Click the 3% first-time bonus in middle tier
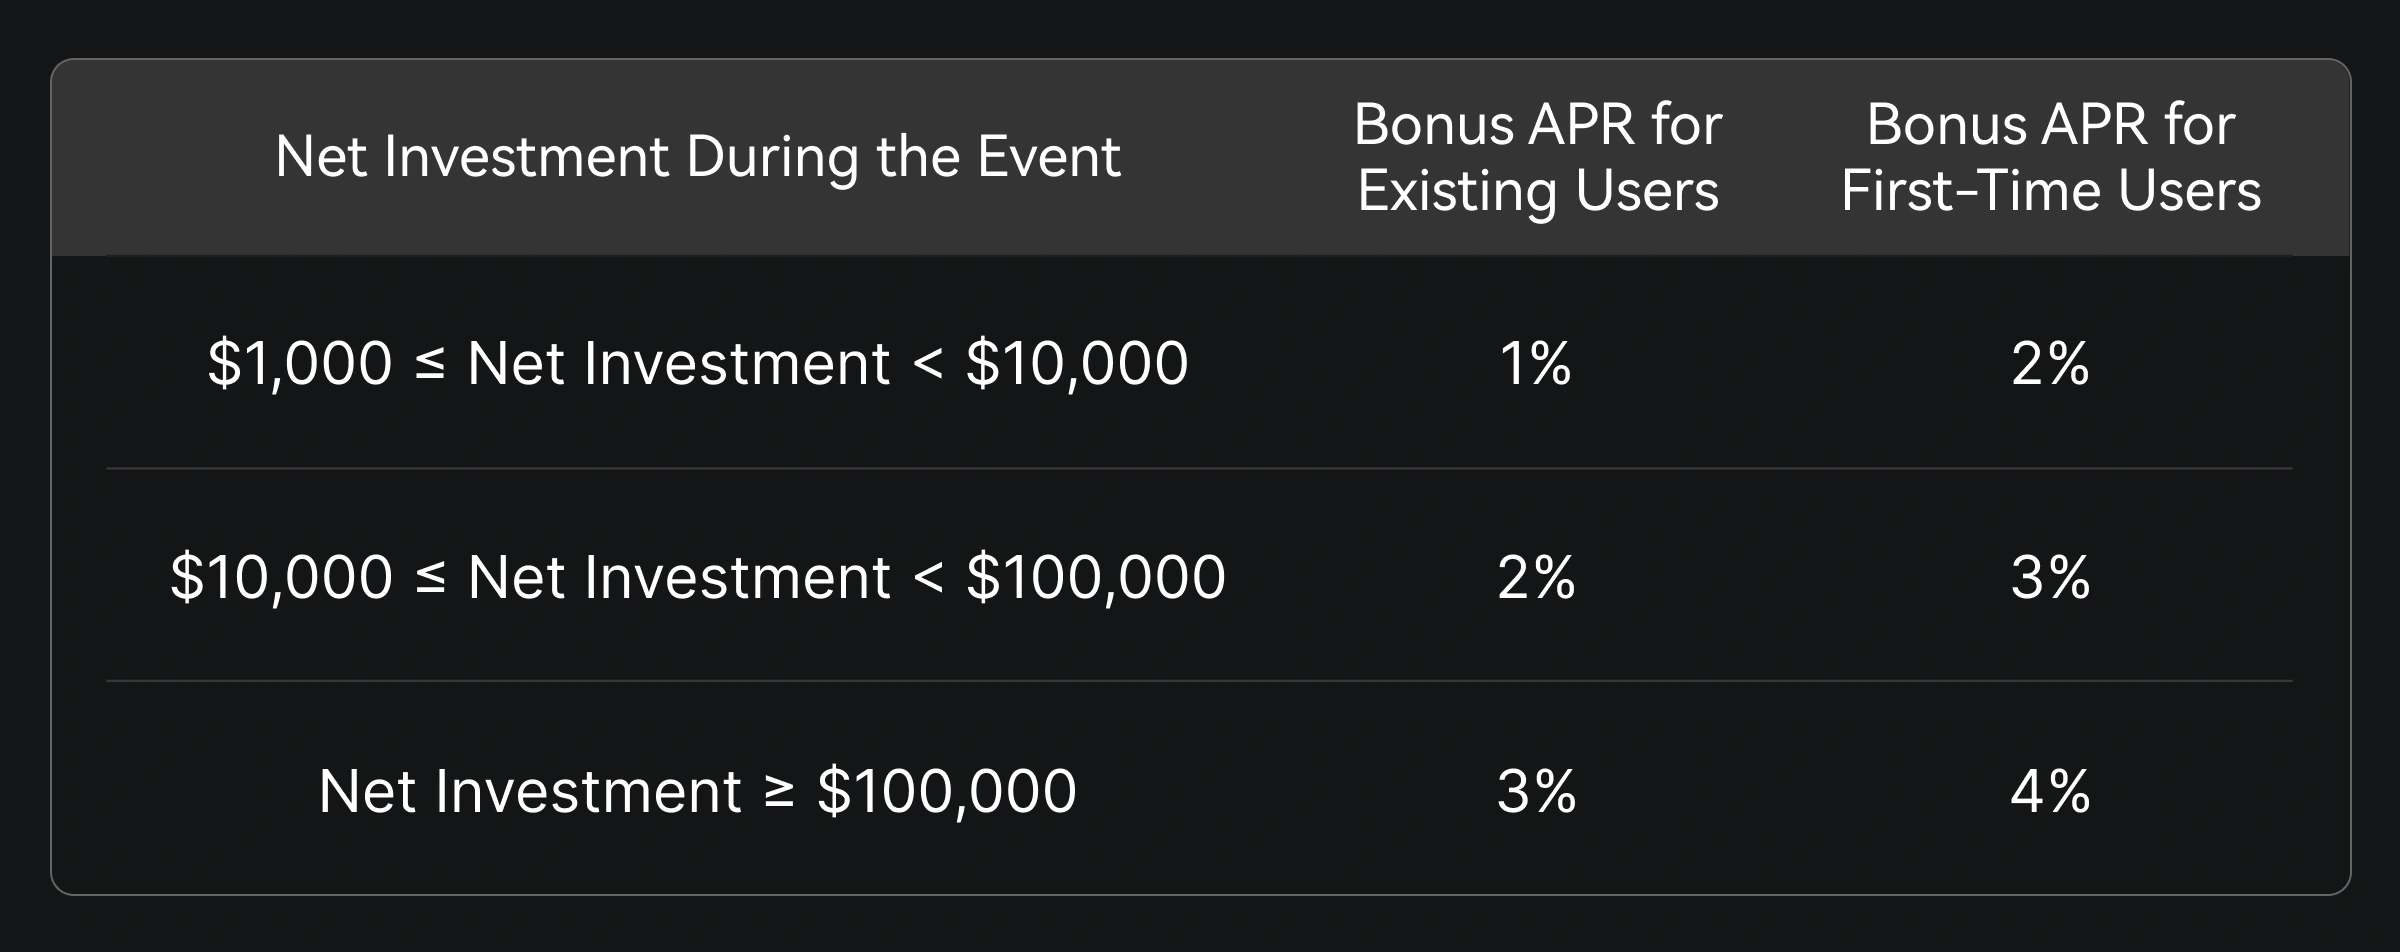The image size is (2400, 952). 2050,577
